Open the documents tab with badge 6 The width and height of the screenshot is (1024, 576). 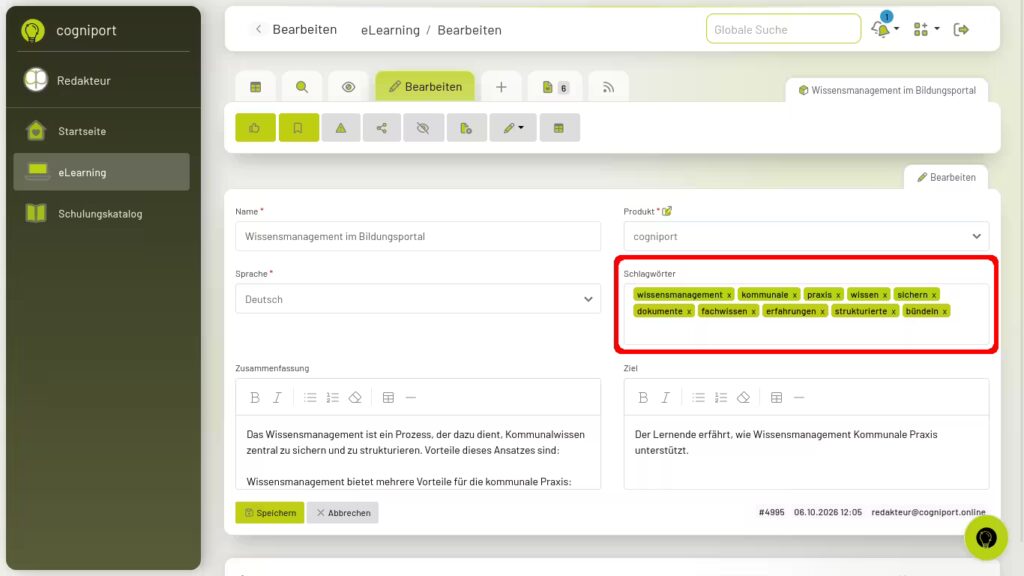554,87
